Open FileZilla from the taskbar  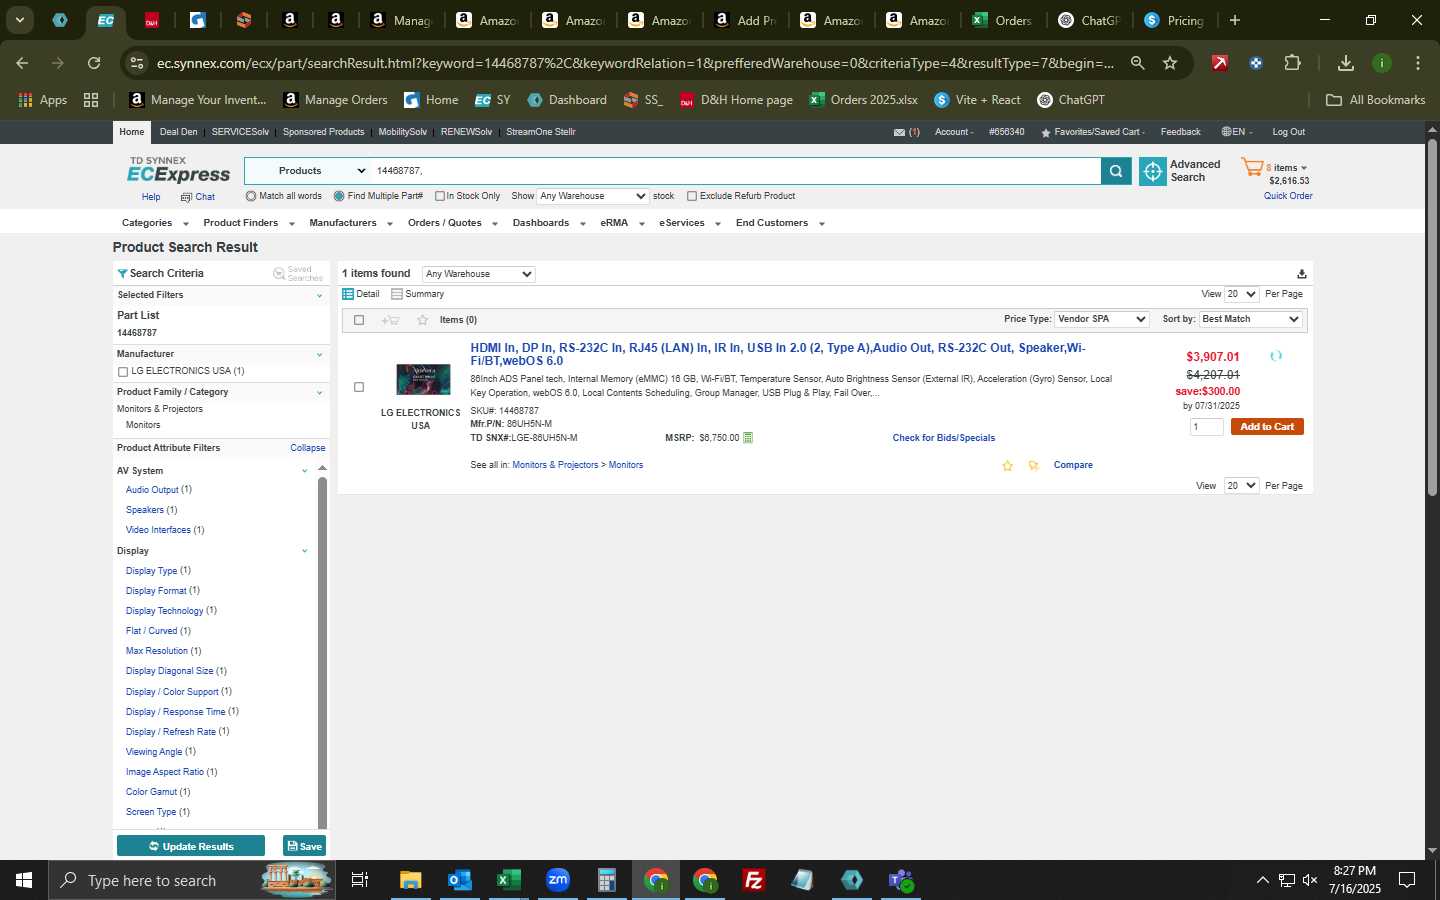(754, 880)
